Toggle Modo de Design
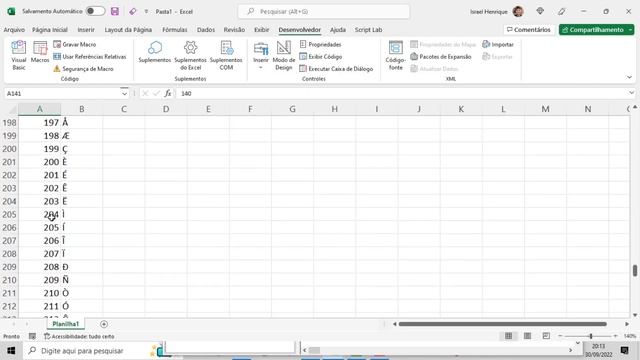The image size is (640, 360). (284, 56)
